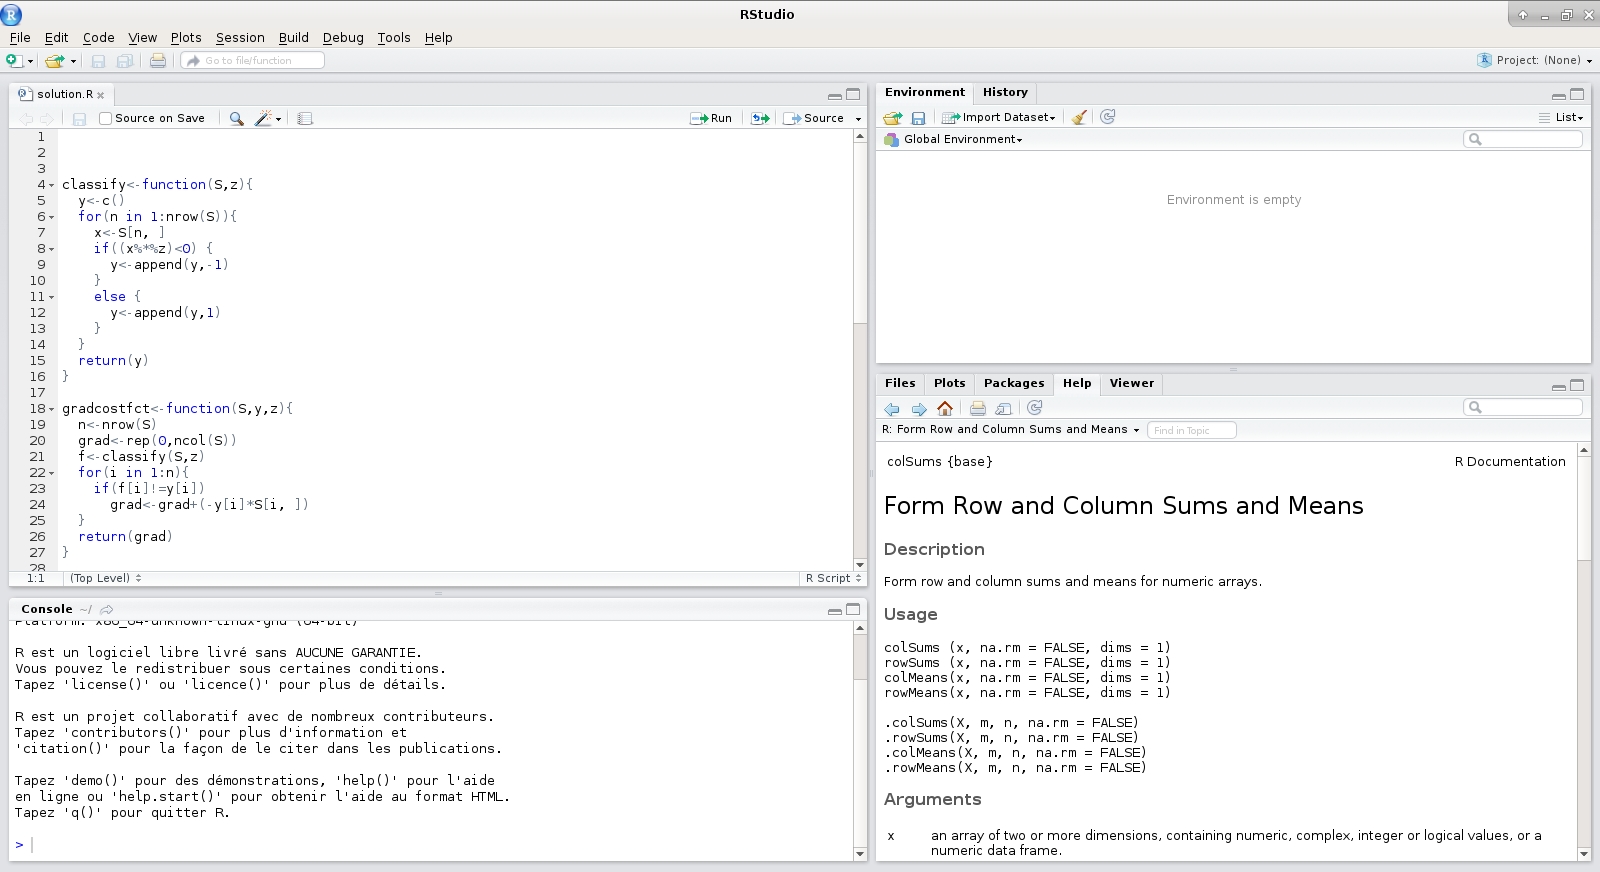The height and width of the screenshot is (872, 1600).
Task: Collapse the if block fold at line 8
Action: (x=52, y=249)
